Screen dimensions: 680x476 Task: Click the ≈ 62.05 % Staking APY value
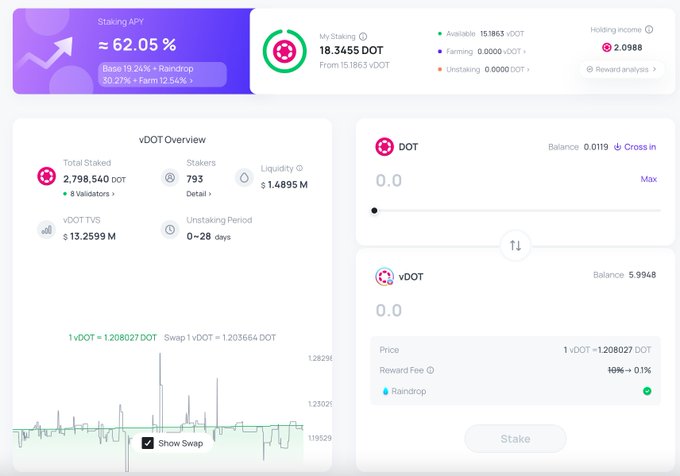pyautogui.click(x=137, y=45)
